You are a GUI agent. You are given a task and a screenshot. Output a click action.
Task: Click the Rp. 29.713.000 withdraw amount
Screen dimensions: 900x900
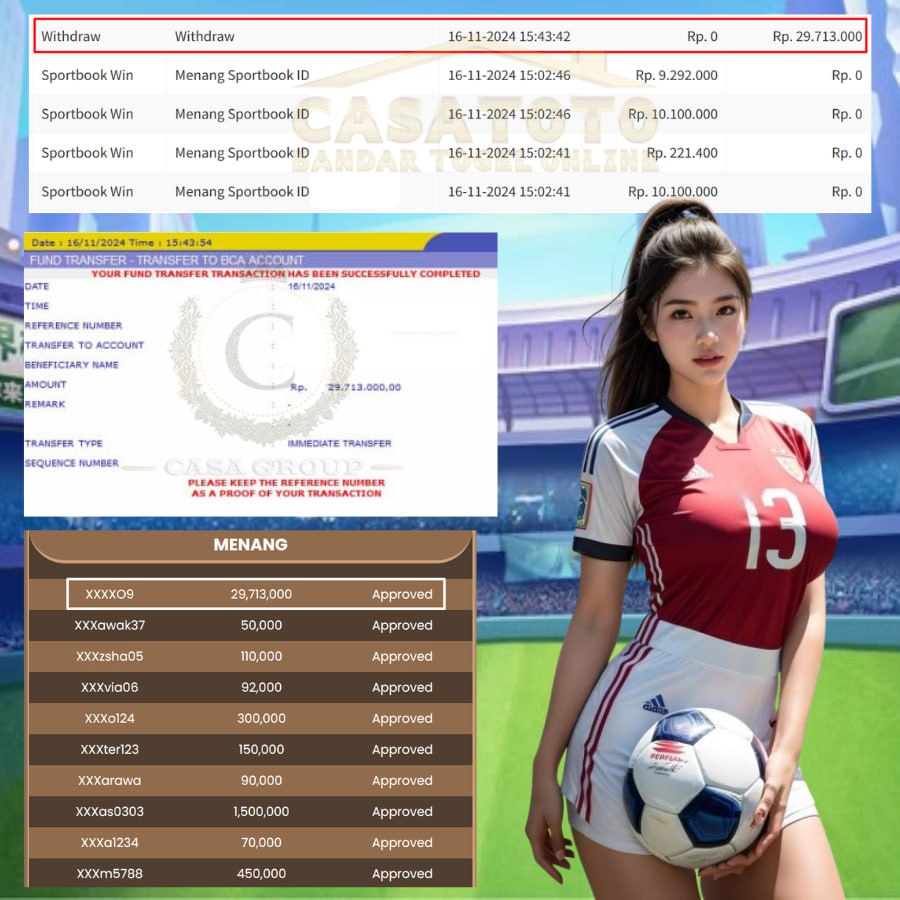[x=816, y=36]
